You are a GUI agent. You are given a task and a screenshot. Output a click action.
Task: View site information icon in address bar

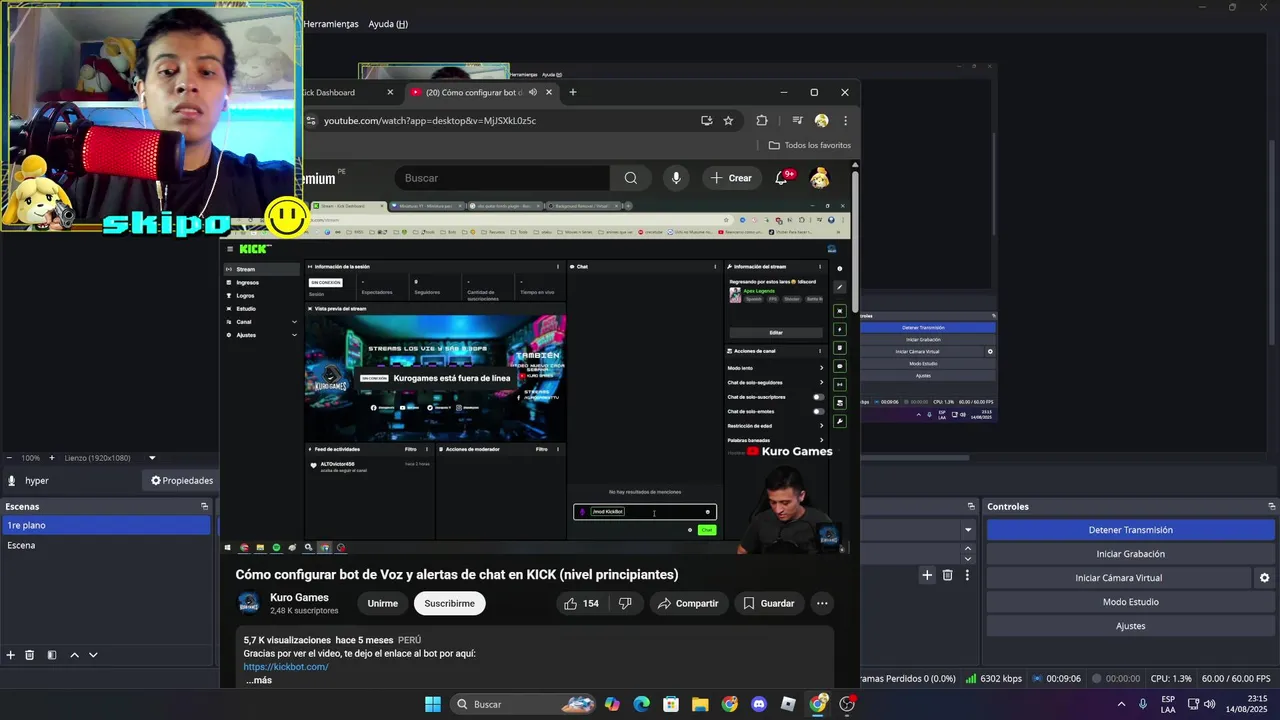(x=311, y=121)
